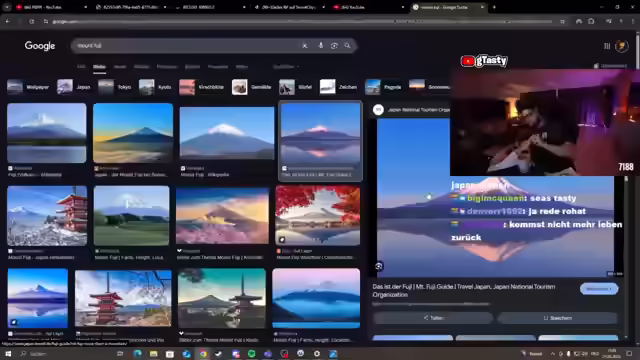
Task: Filter images by Wallpaper chip
Action: pyautogui.click(x=28, y=87)
